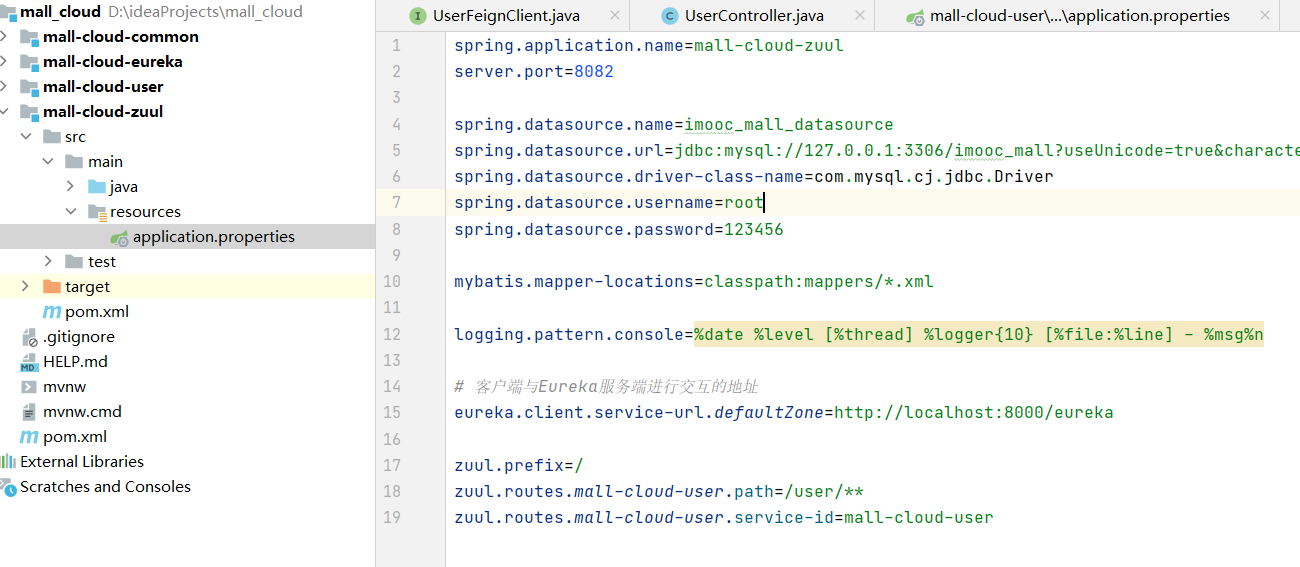Click line number 19 in the gutter

coord(392,518)
